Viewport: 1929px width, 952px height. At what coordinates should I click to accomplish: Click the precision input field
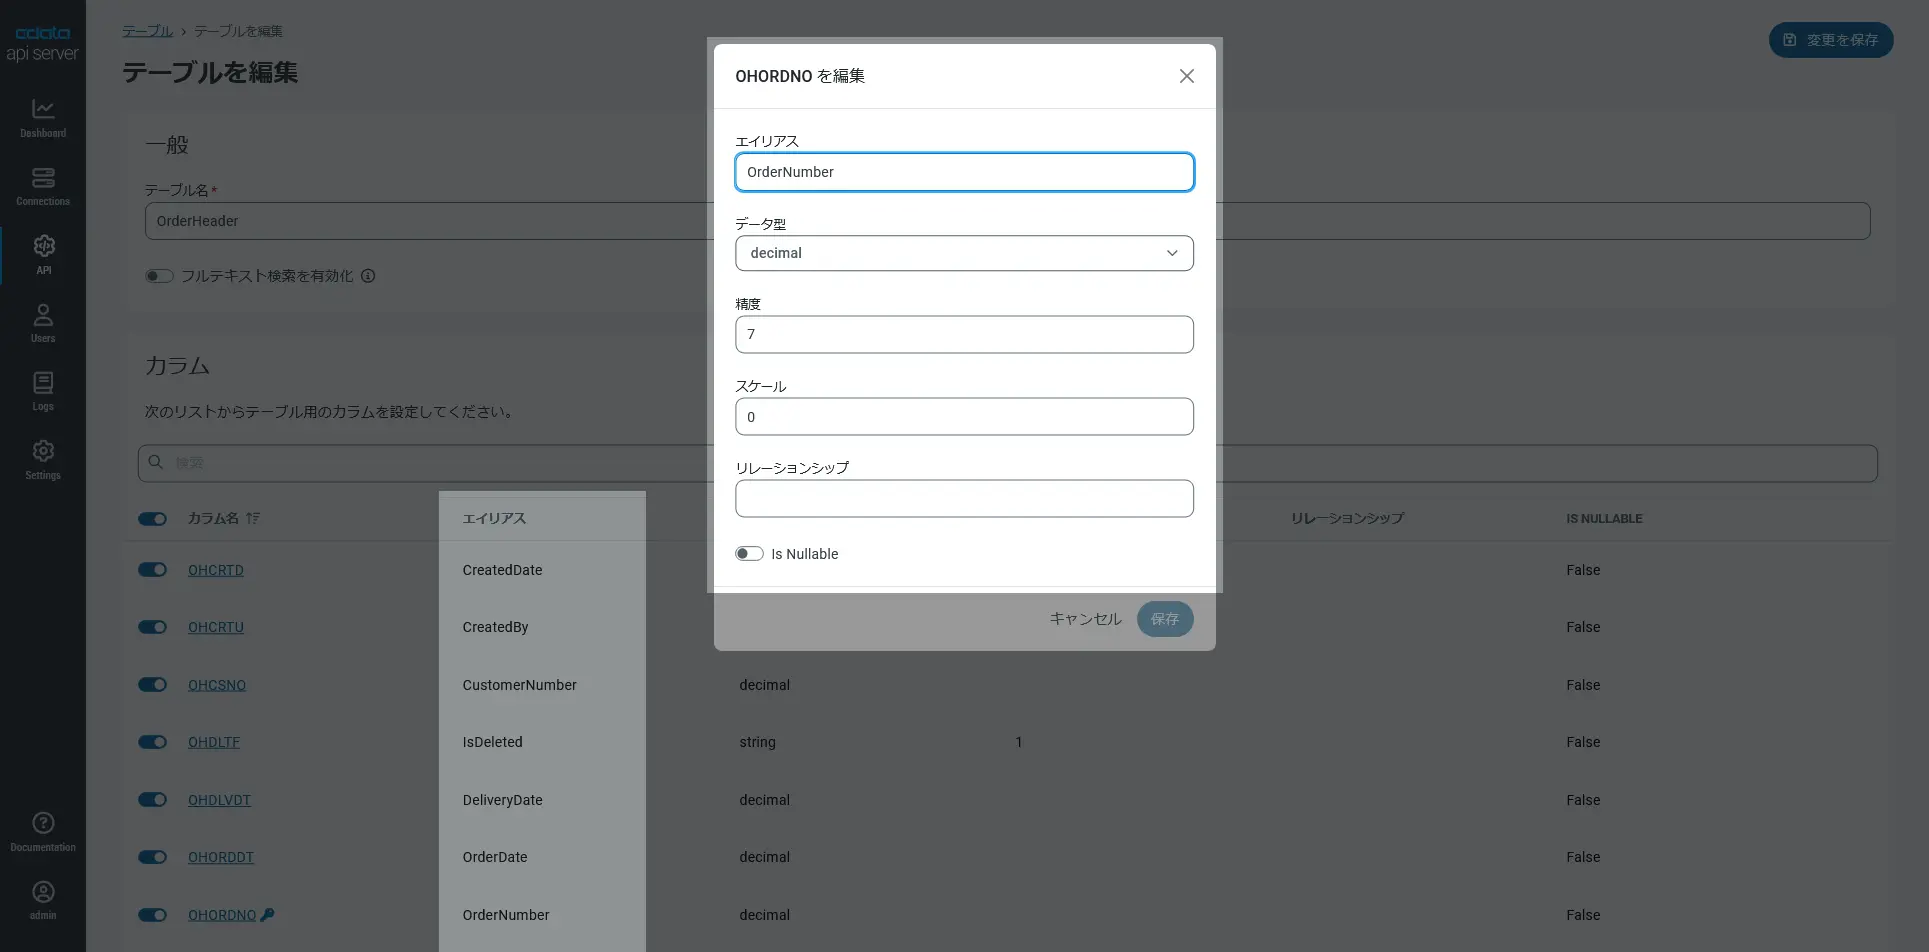tap(964, 334)
